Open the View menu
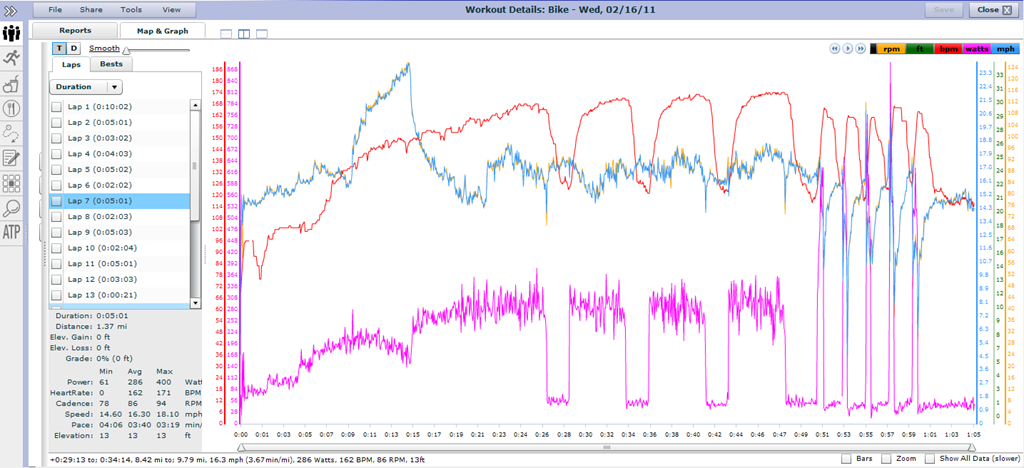The width and height of the screenshot is (1024, 468). pos(172,10)
